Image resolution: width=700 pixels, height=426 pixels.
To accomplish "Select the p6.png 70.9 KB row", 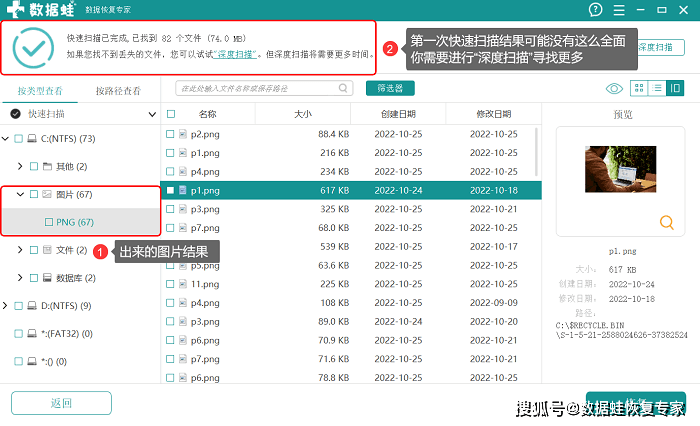I will point(351,340).
